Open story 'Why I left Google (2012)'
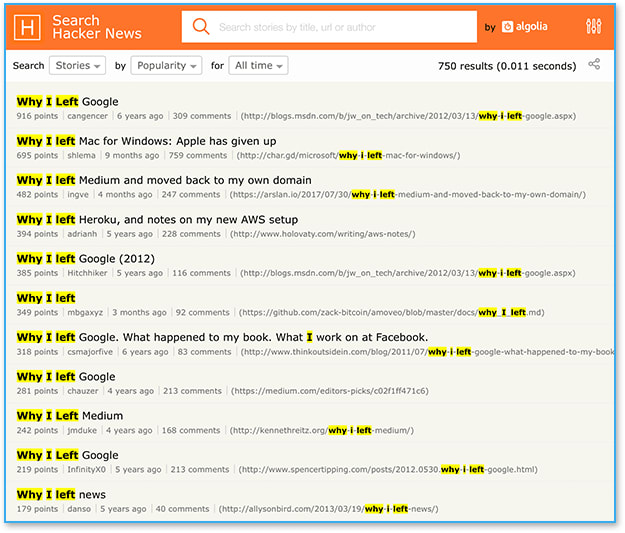625x533 pixels. 86,259
